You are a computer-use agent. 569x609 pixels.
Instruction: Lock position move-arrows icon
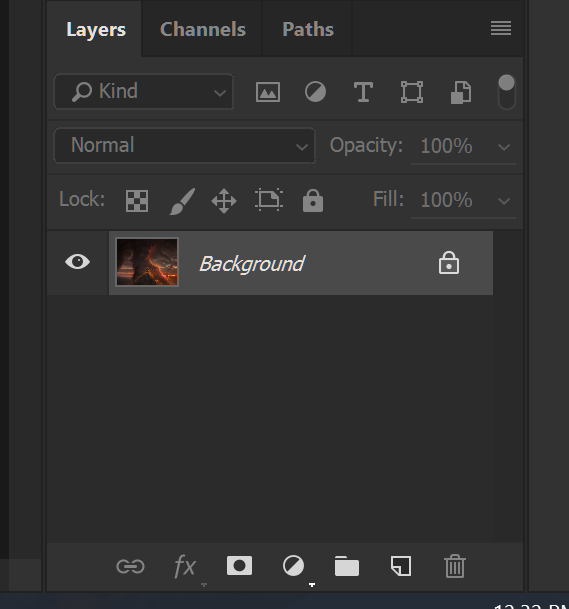tap(224, 201)
